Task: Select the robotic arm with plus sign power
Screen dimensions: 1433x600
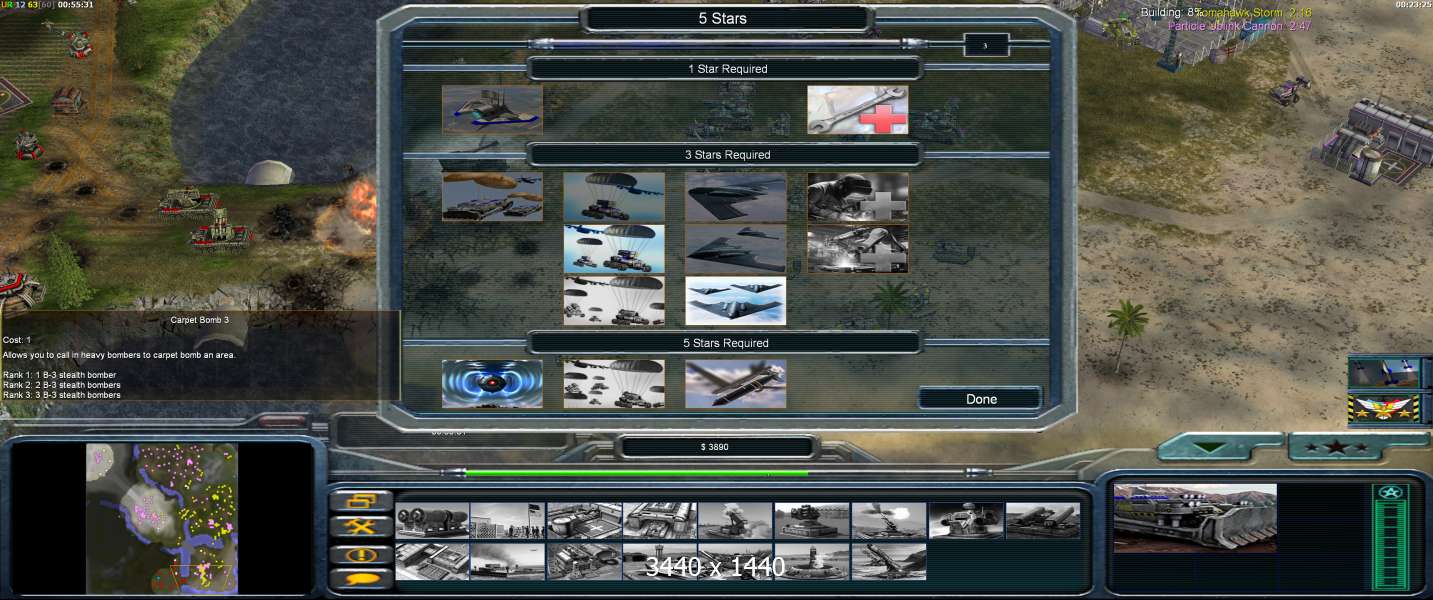Action: [858, 249]
